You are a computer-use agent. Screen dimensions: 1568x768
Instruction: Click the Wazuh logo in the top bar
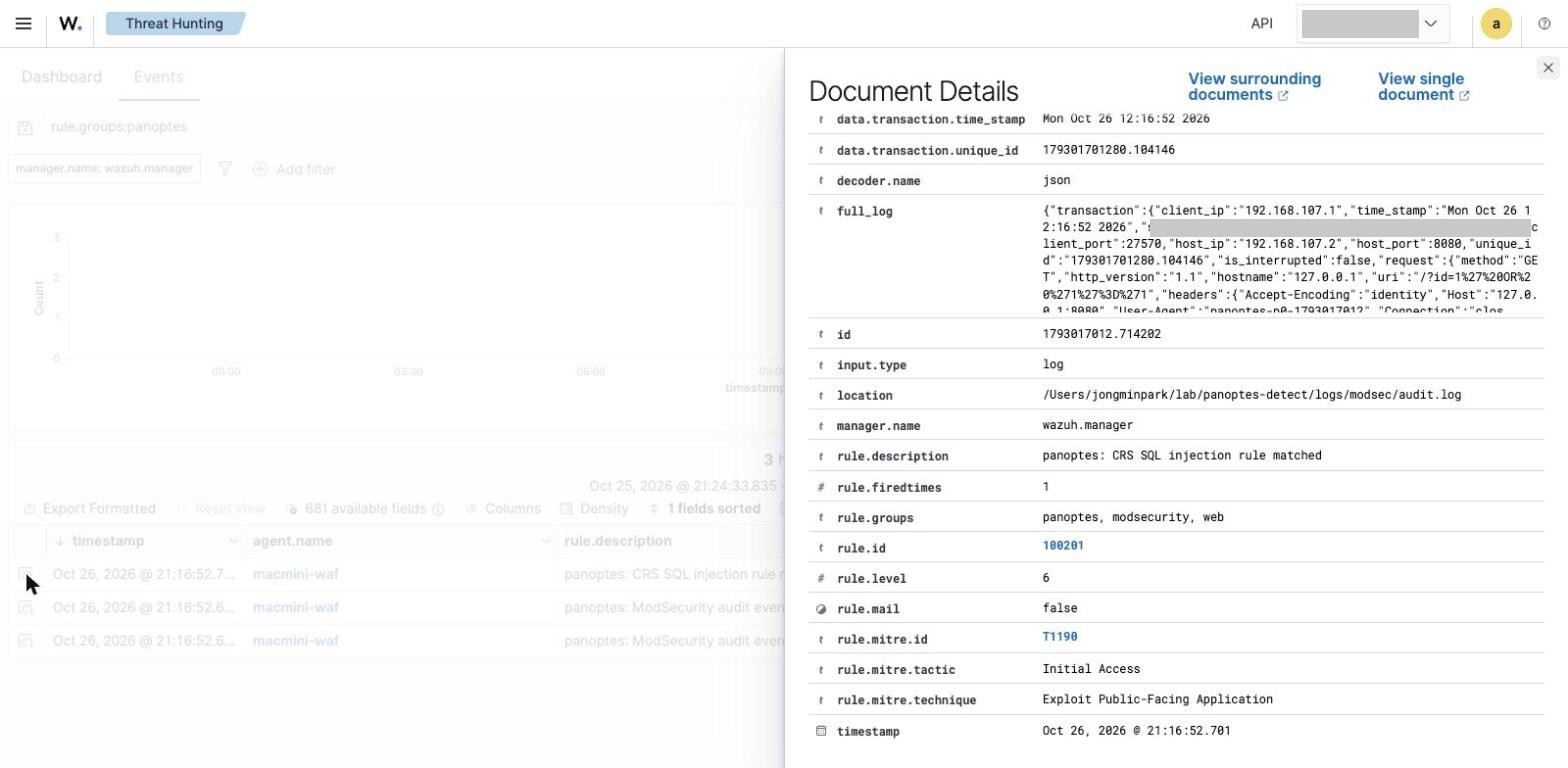[70, 23]
